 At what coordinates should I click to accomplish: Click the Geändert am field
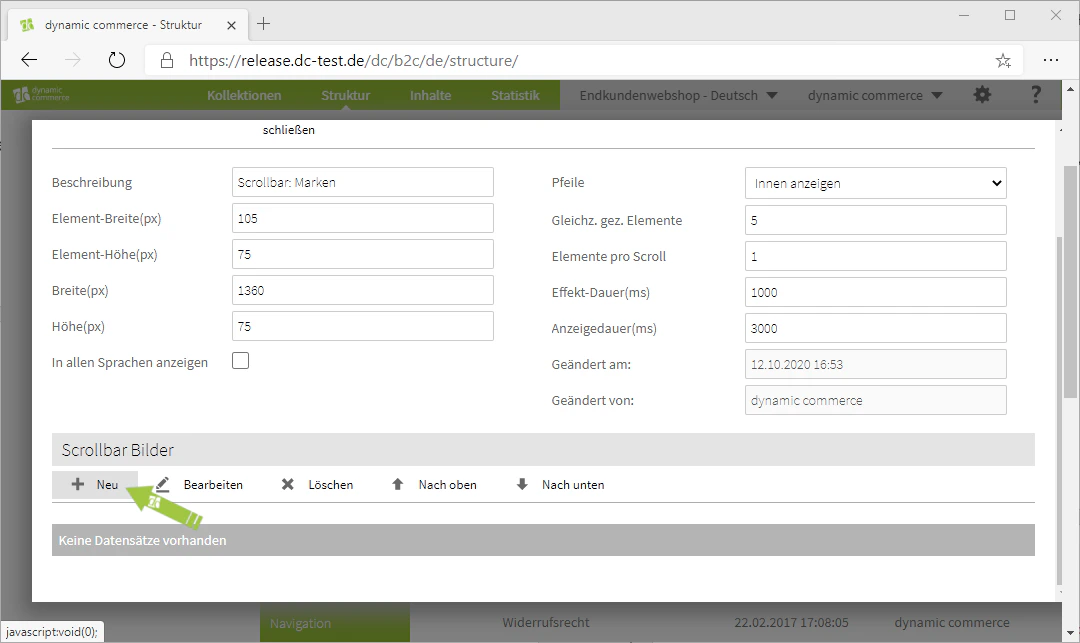875,364
